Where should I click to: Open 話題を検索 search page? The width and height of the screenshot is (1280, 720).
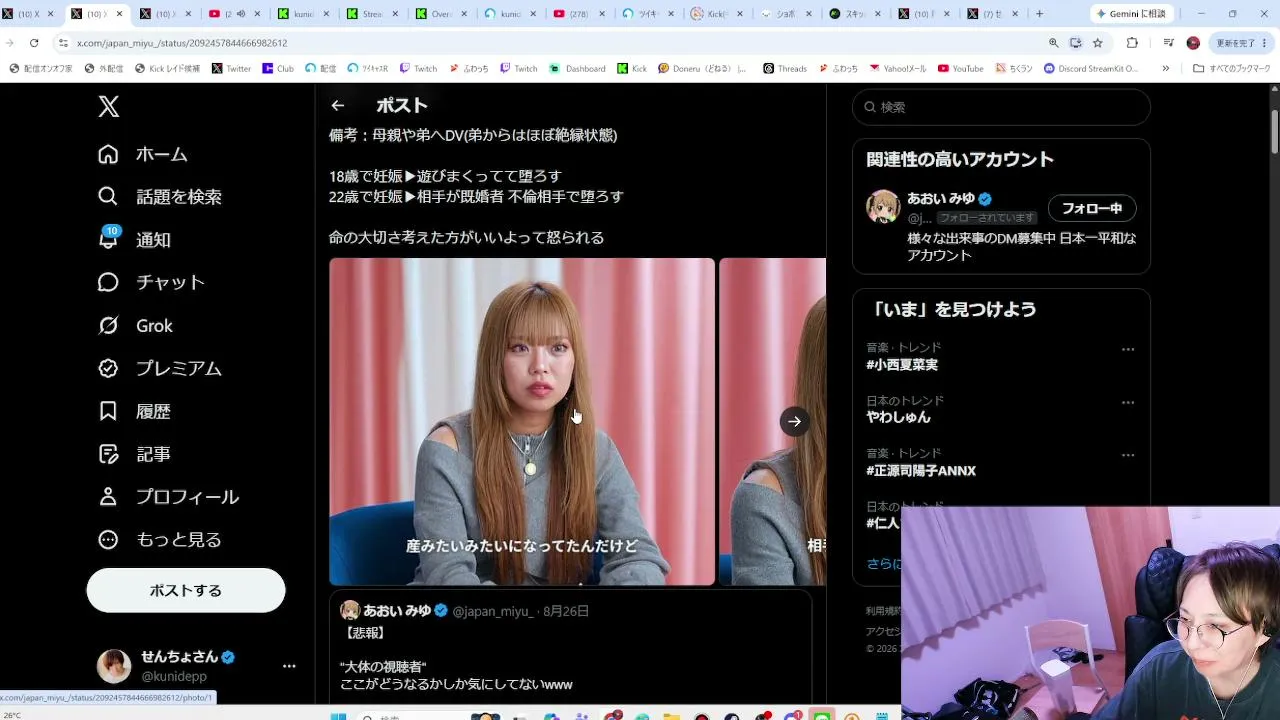pos(160,197)
